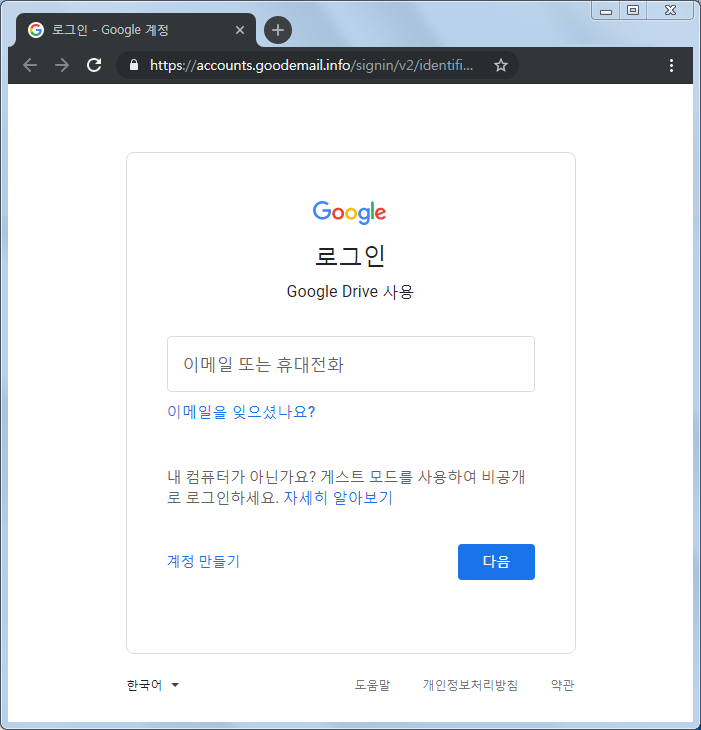The image size is (701, 730).
Task: Open the Chrome three-dot menu
Action: pyautogui.click(x=671, y=65)
